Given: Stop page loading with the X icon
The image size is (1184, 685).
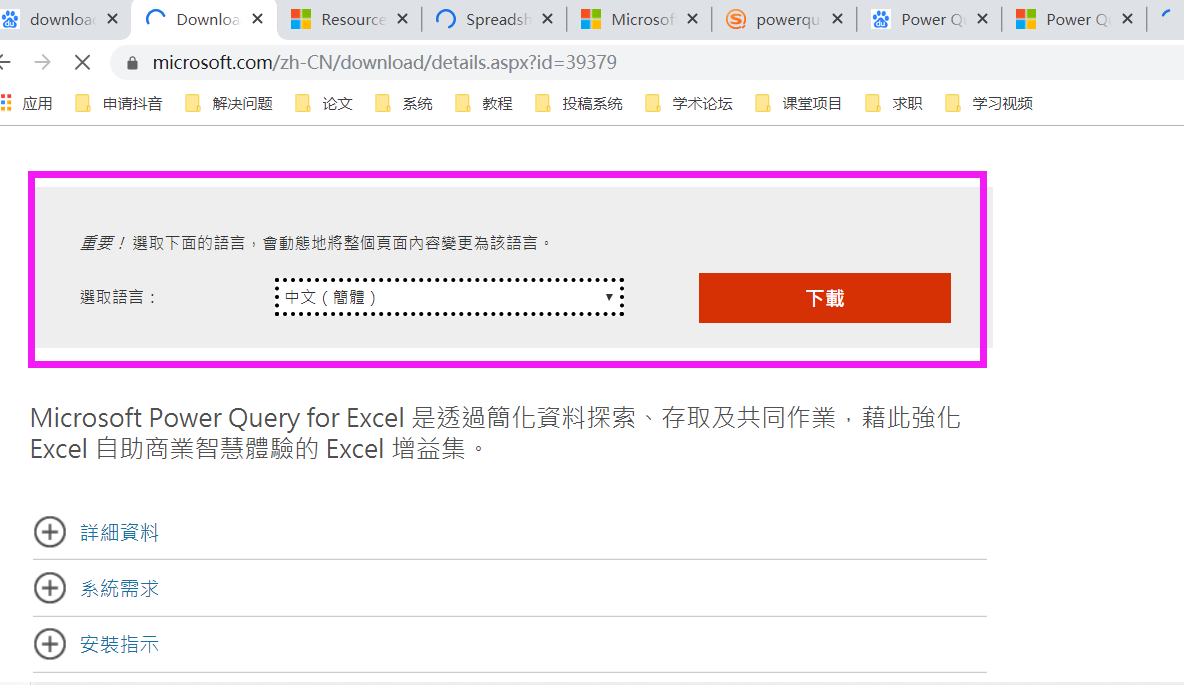Looking at the screenshot, I should [83, 62].
